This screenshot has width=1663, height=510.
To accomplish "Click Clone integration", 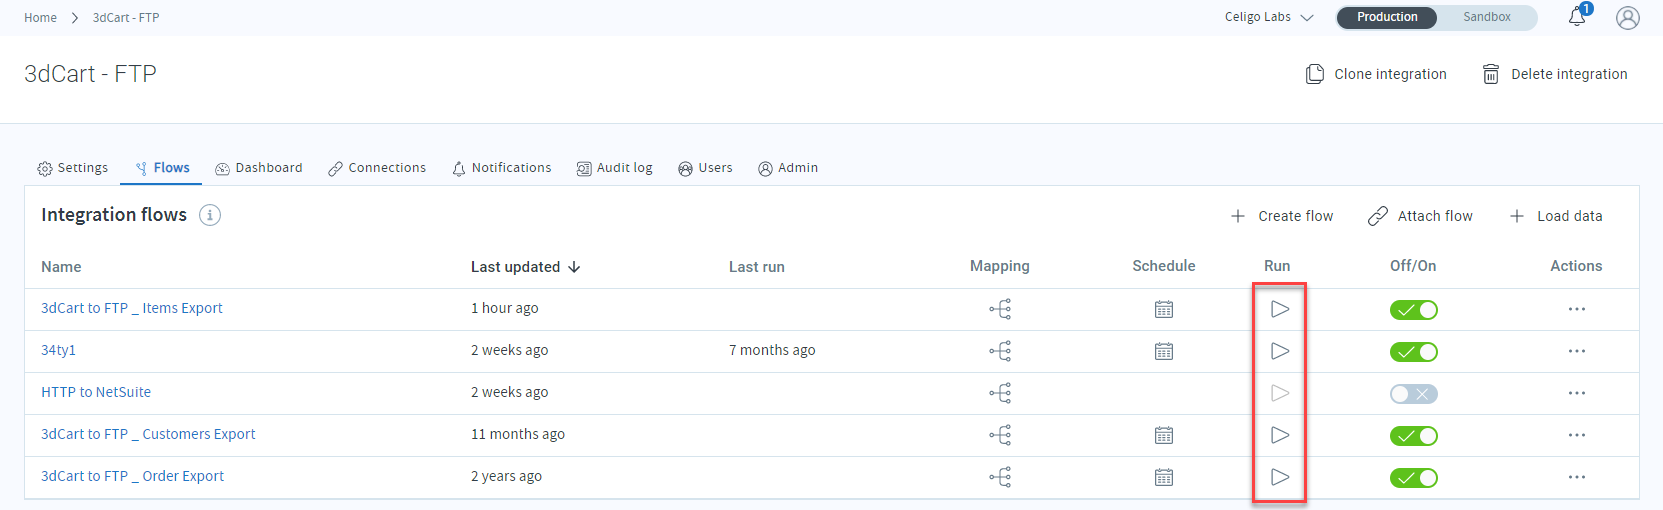I will (1376, 74).
